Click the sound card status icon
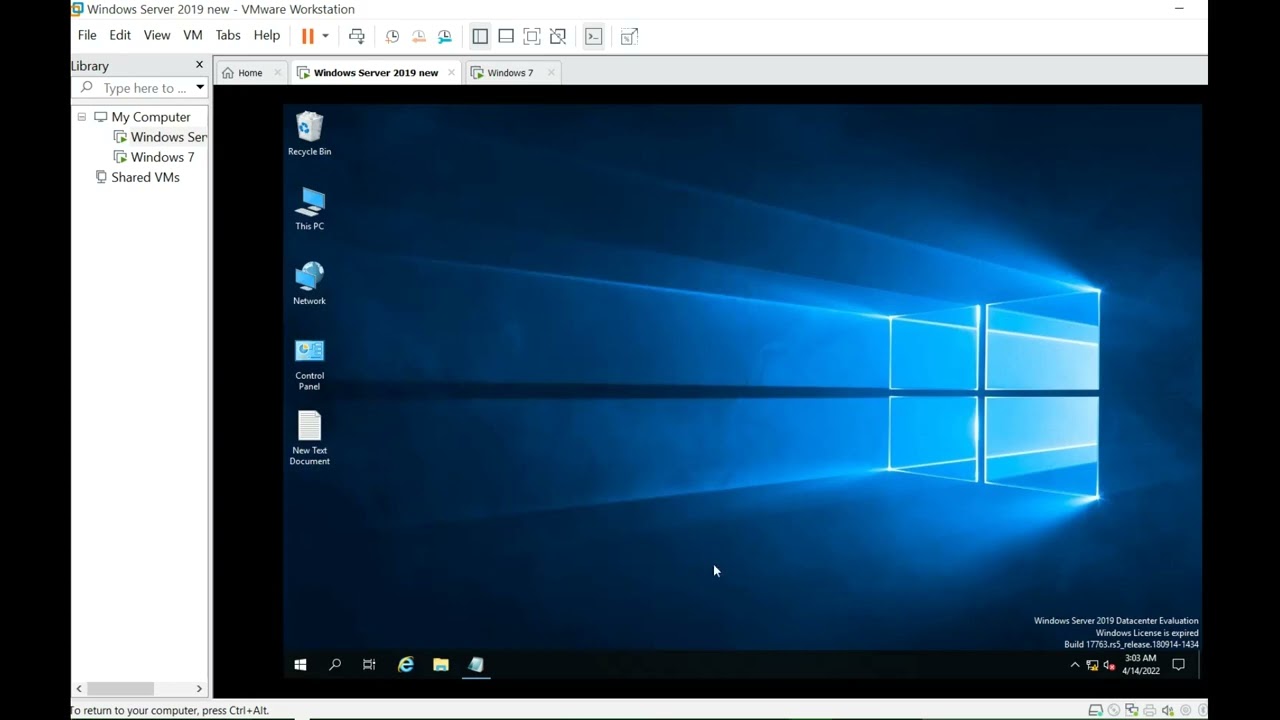 click(1168, 710)
